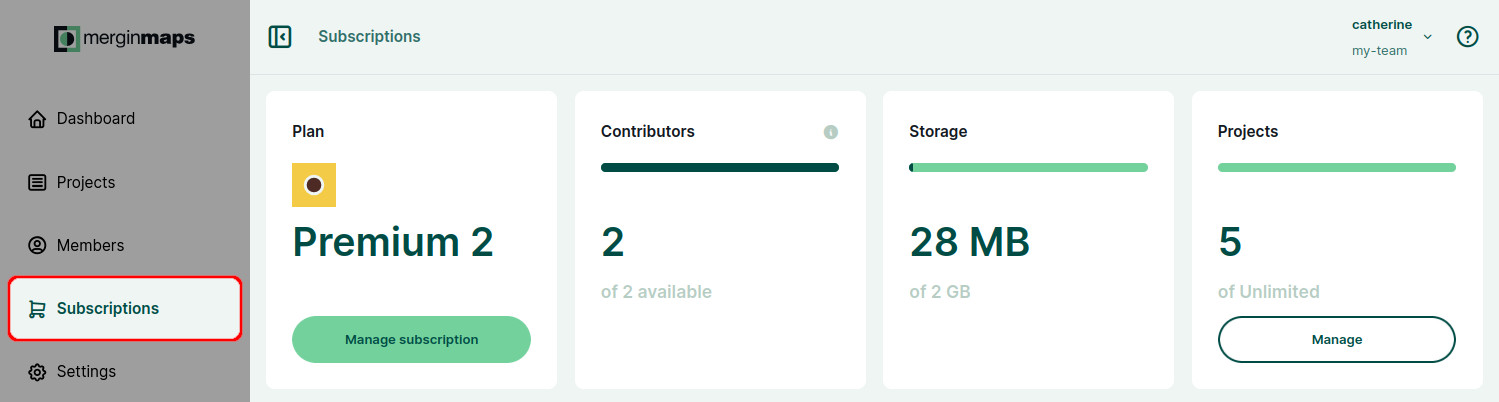Click the Dashboard home icon

pos(37,119)
